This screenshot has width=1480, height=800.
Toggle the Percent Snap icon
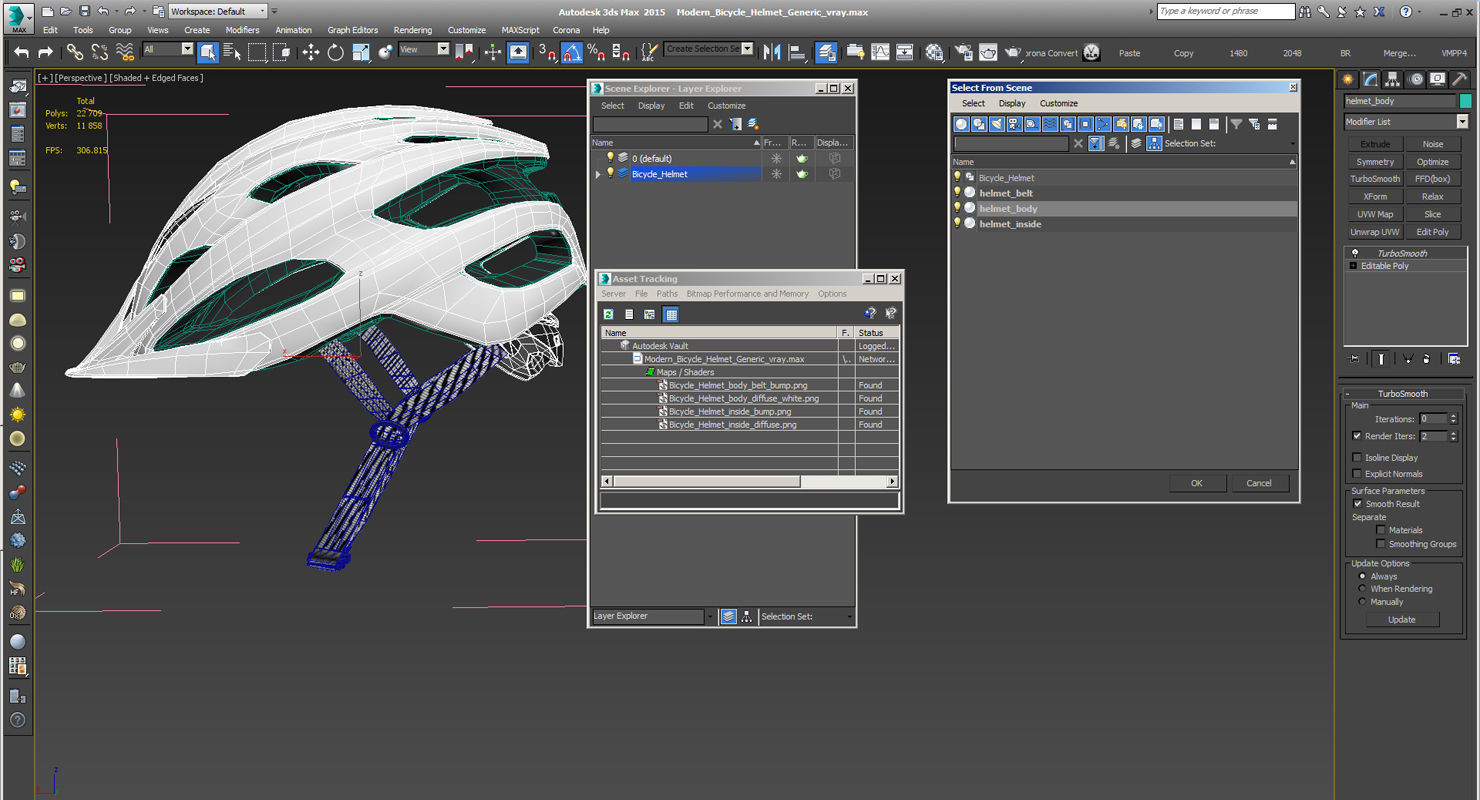[x=596, y=52]
